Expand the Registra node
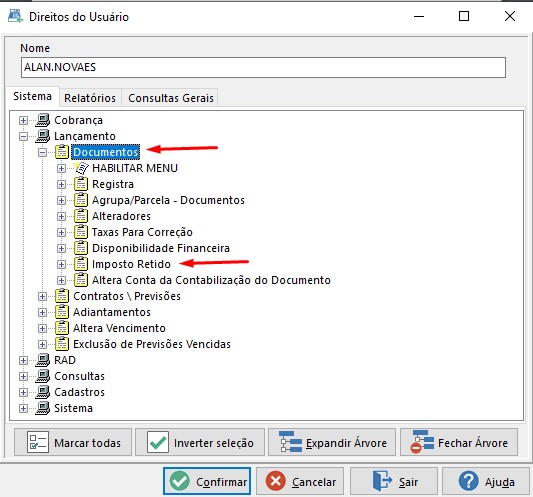Image resolution: width=533 pixels, height=497 pixels. pos(62,184)
